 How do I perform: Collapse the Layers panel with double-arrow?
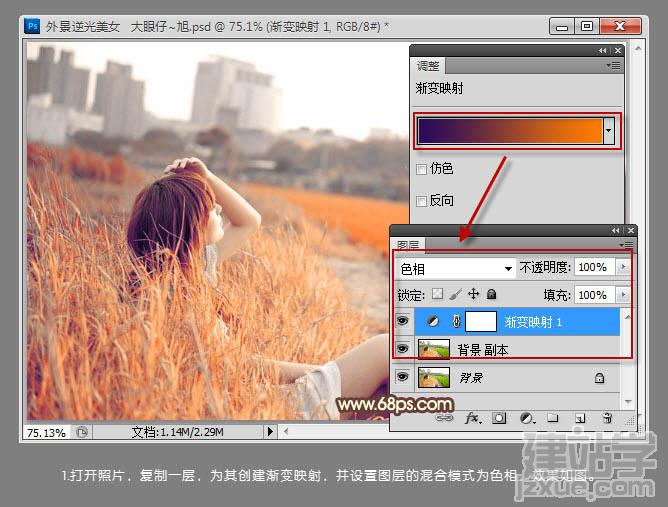pos(615,230)
